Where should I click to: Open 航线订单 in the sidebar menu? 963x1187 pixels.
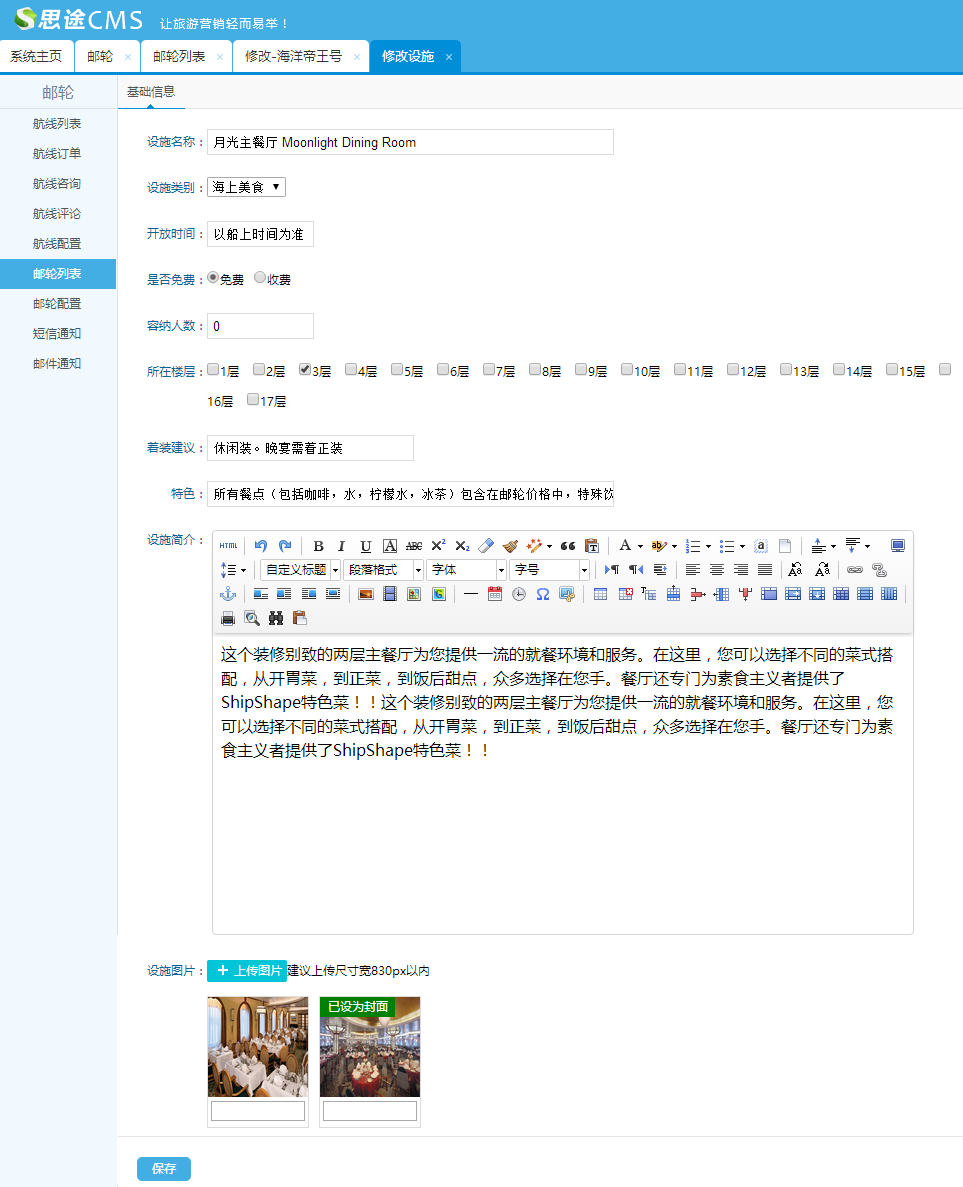click(57, 154)
